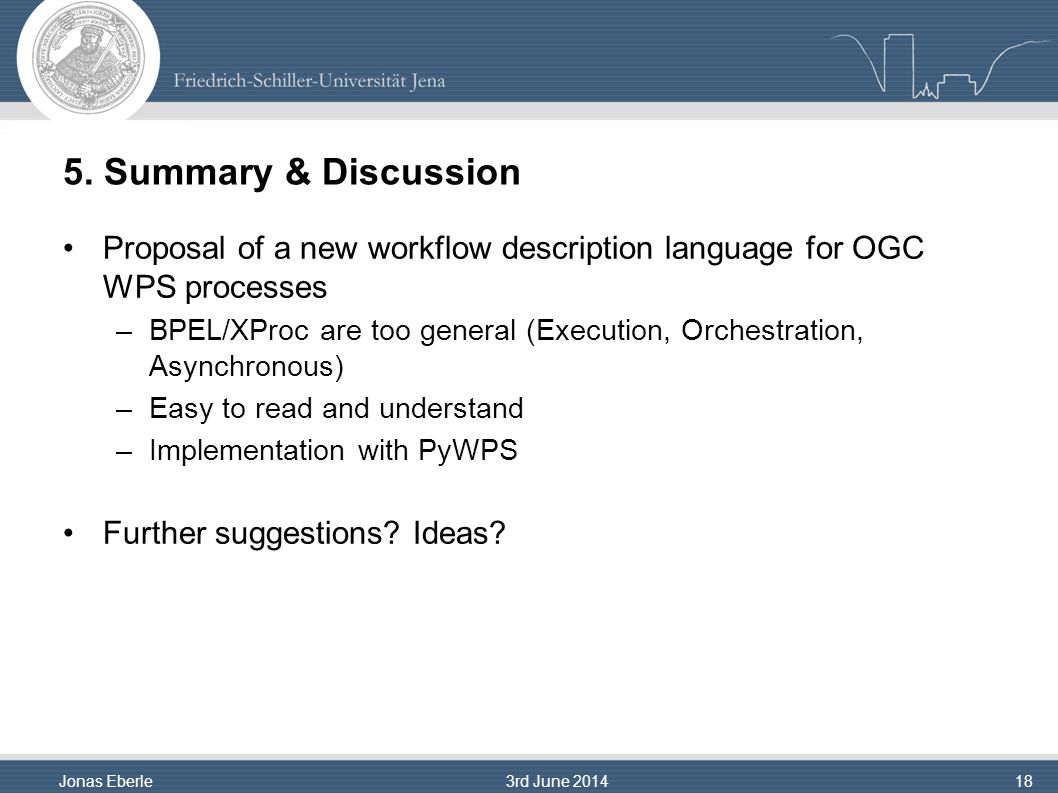The height and width of the screenshot is (793, 1058).
Task: Click the 'BPEL/XProc are too general' sub-bullet
Action: 506,348
